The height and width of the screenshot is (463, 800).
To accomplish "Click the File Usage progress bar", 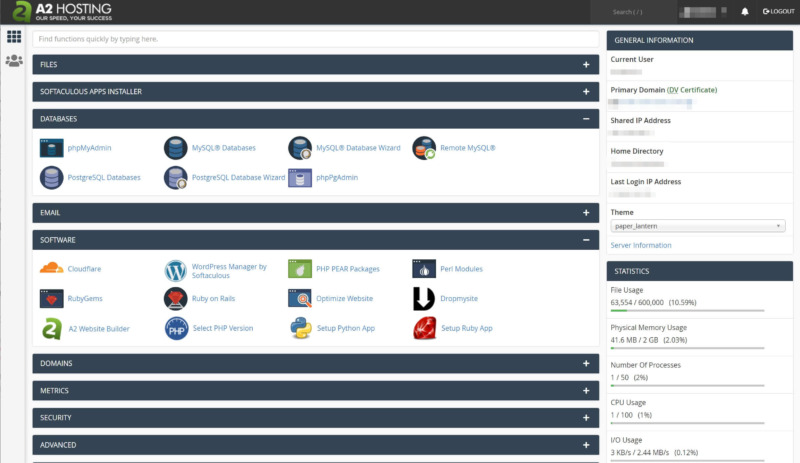I will coord(687,311).
